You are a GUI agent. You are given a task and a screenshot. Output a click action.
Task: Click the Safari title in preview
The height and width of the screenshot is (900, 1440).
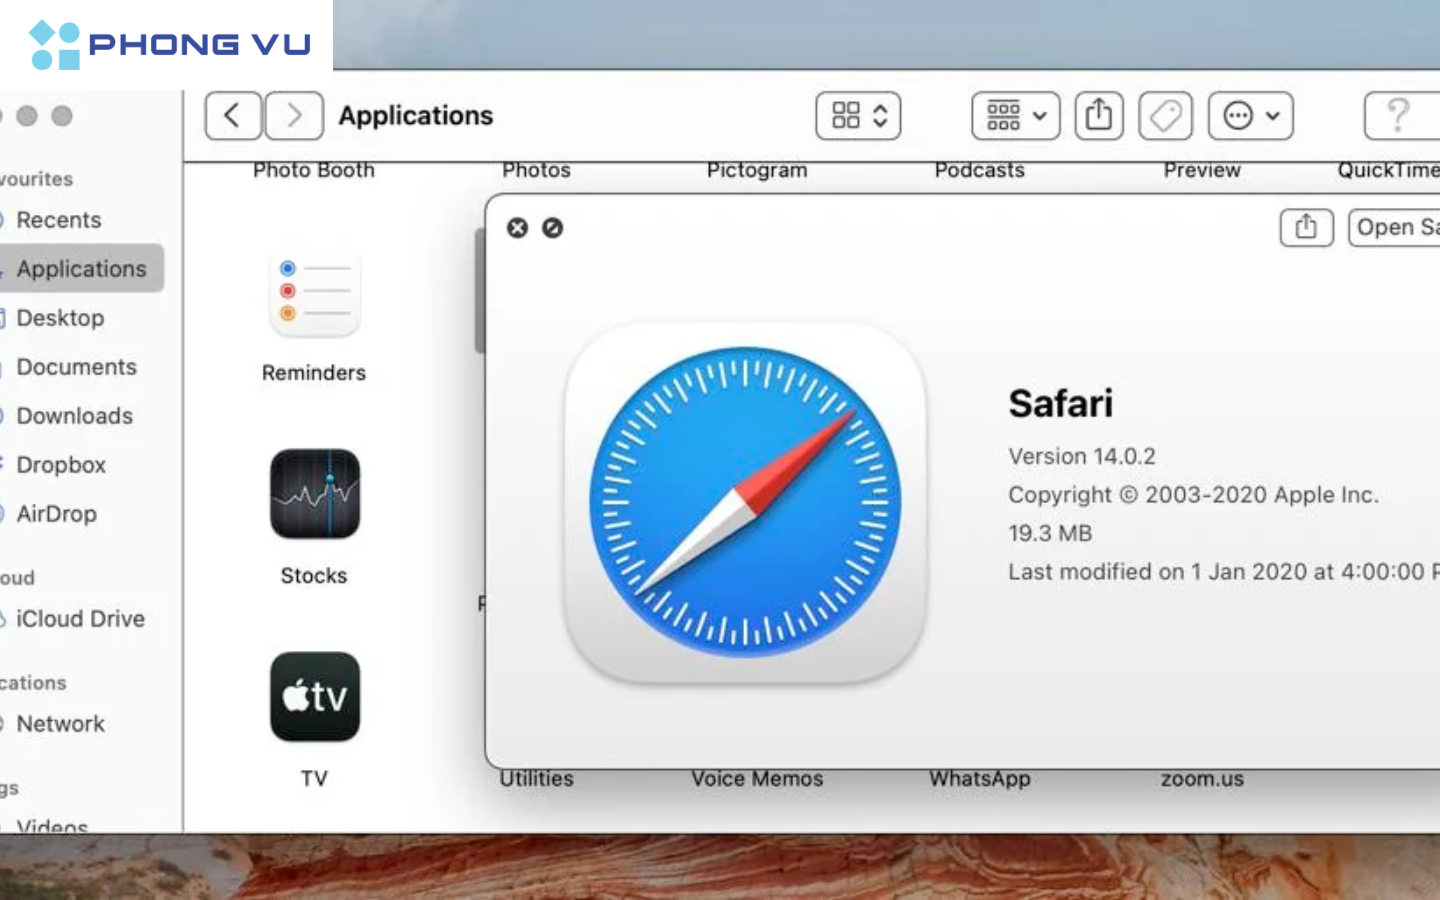tap(1061, 404)
